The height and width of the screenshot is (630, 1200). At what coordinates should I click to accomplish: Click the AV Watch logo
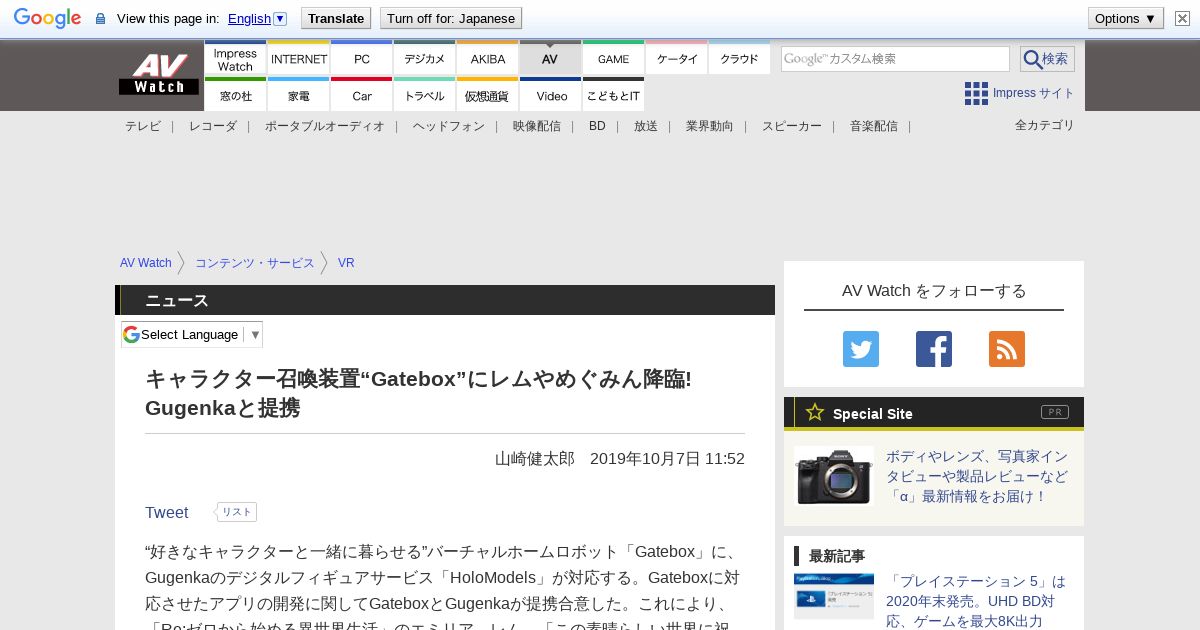pos(159,74)
